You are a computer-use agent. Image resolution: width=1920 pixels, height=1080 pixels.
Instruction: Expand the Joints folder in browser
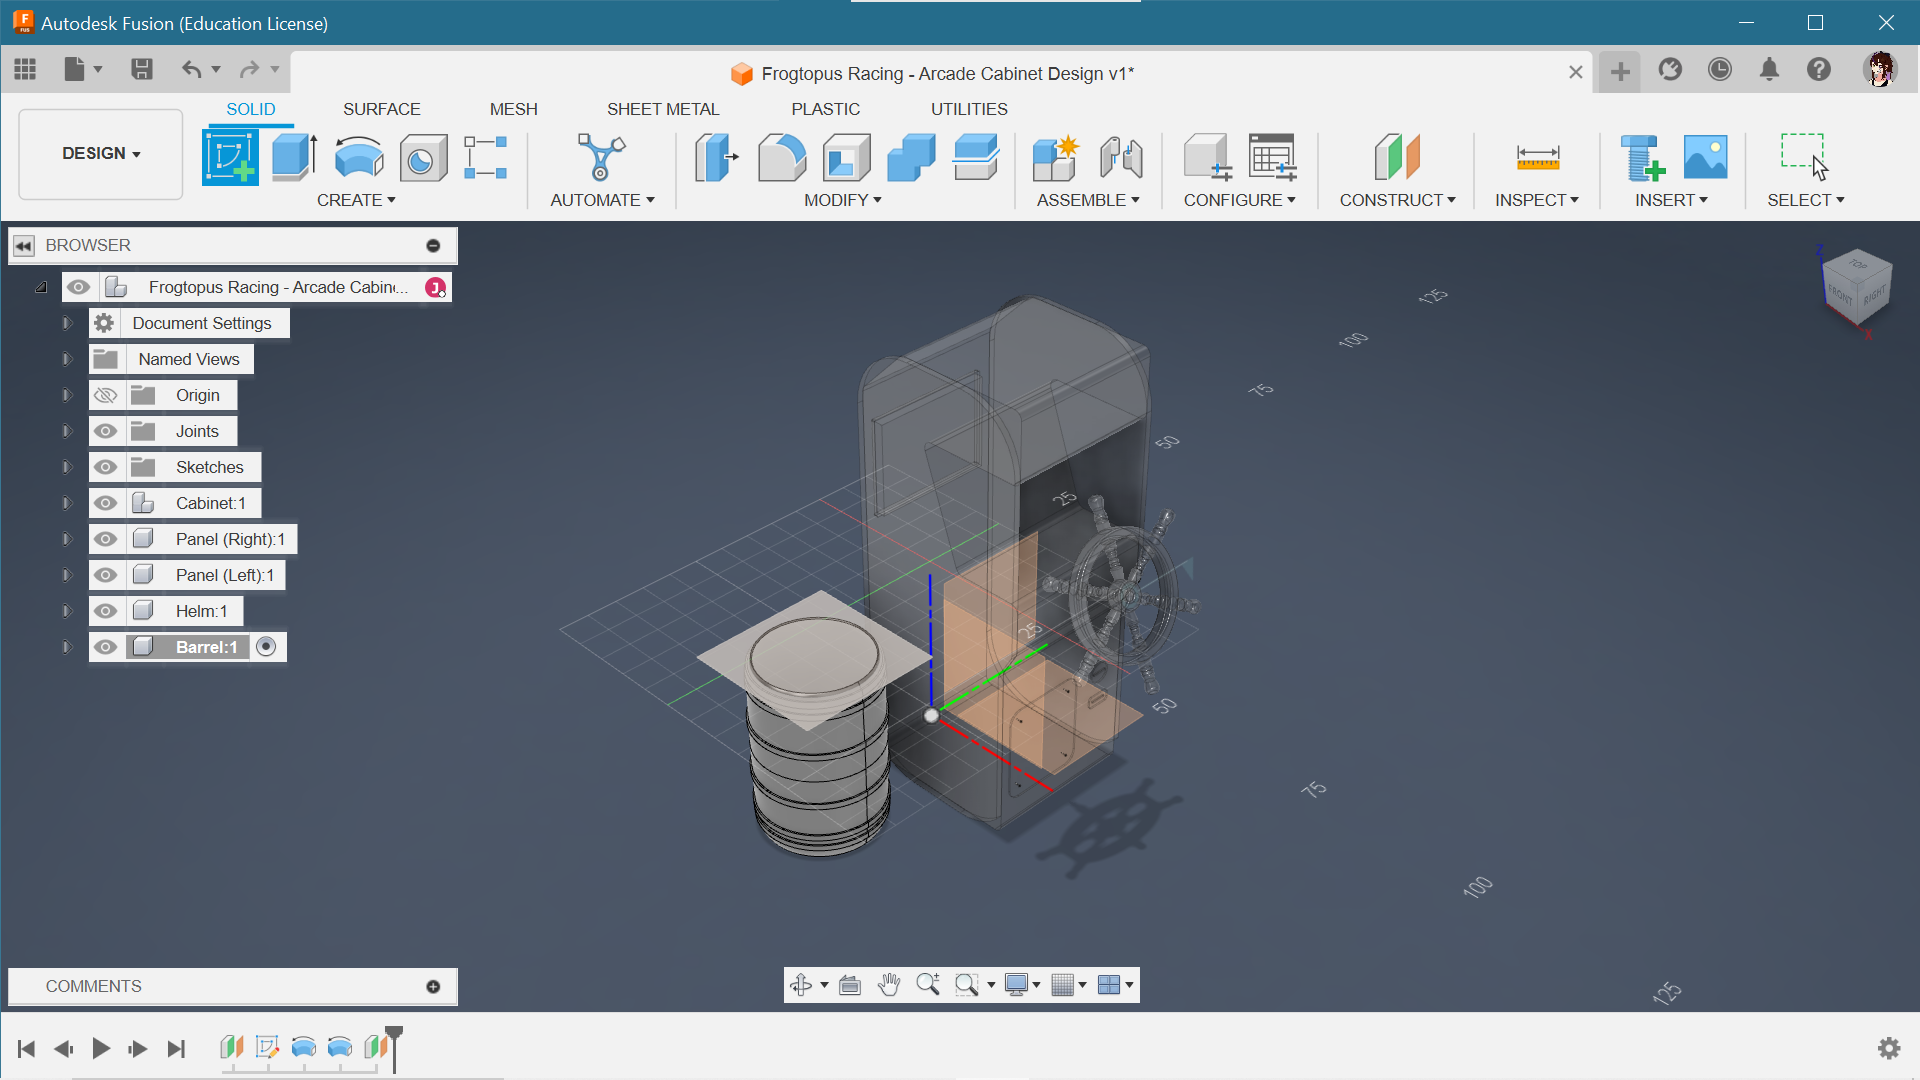point(67,430)
